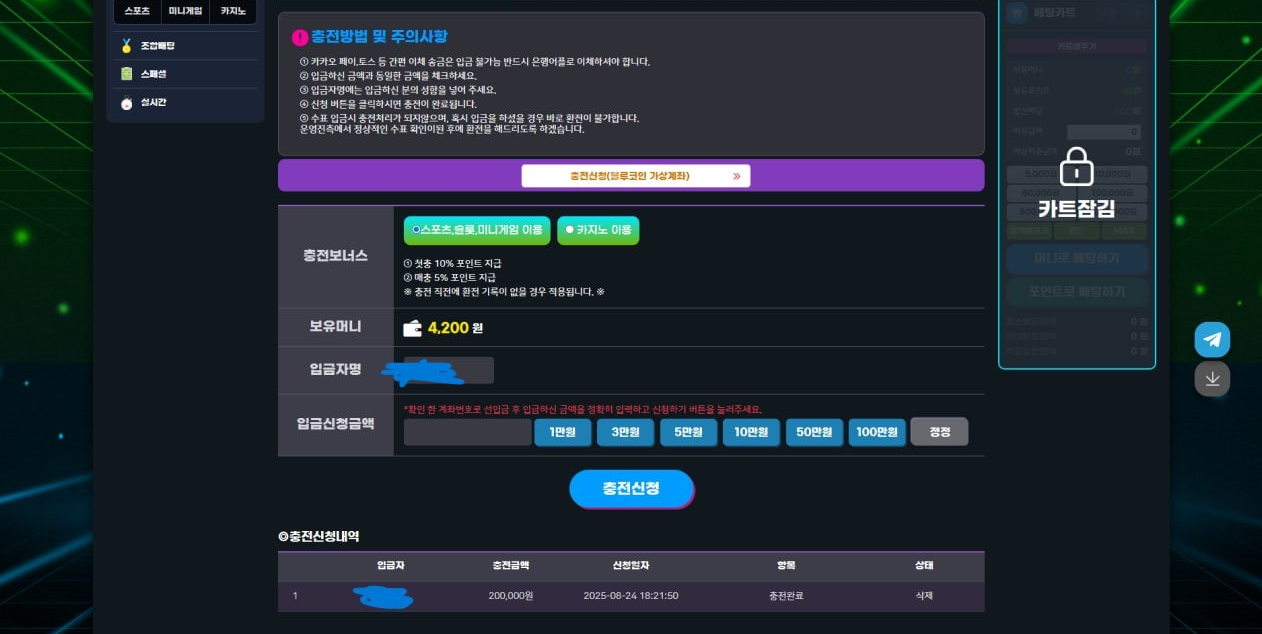
Task: Click the red 선입금 deposit notice text
Action: point(582,409)
